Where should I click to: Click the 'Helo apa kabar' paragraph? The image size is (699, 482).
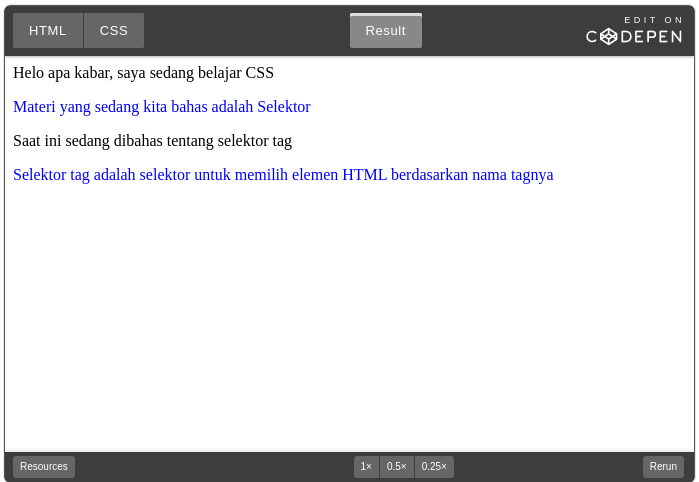coord(143,73)
